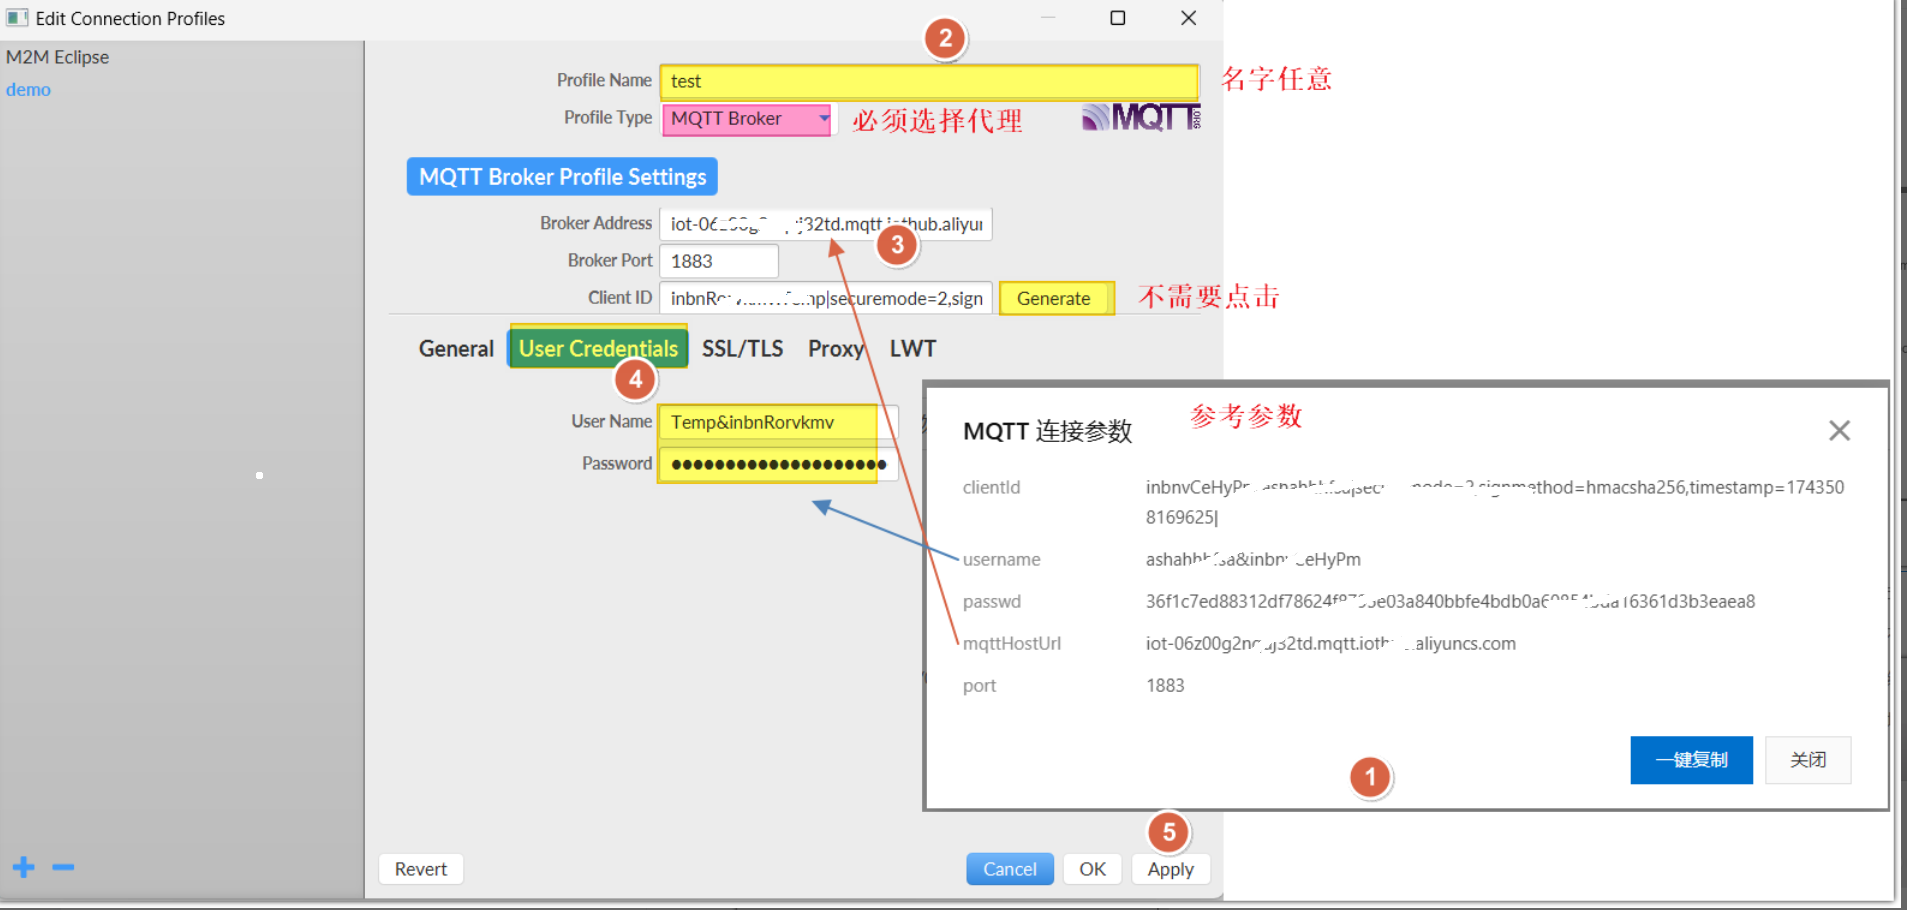Close the MQTT 连接参数 popup with its X icon
The image size is (1907, 910).
[x=1839, y=430]
